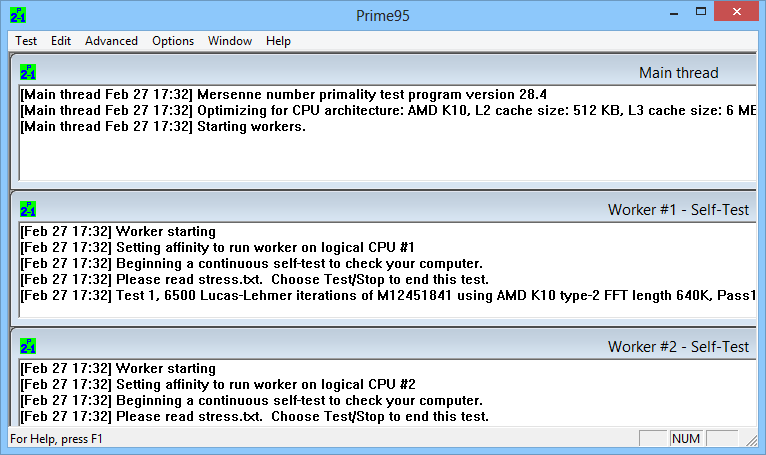The image size is (766, 455).
Task: Click 'Please read stress.txt' line in Worker #2
Action: coord(255,416)
